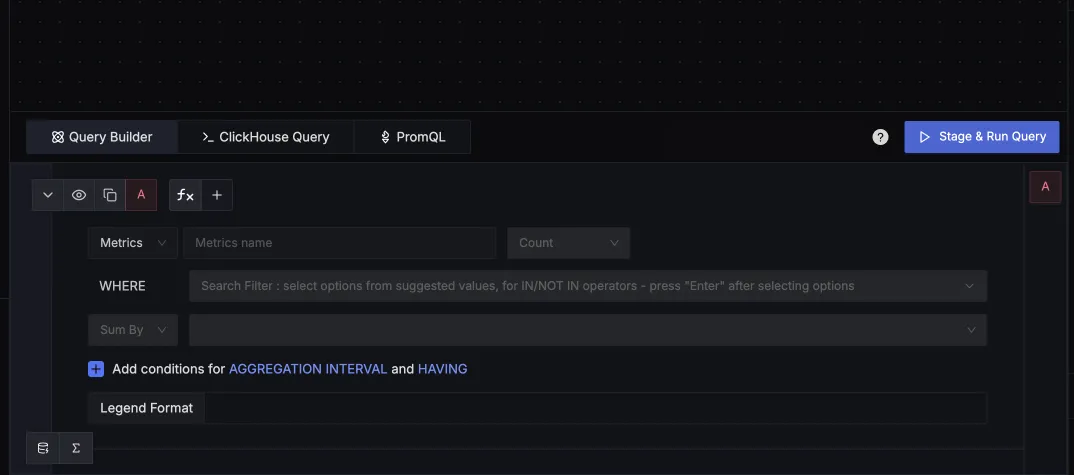Screen dimensions: 1074x475
Task: Click the help question mark icon
Action: pos(880,137)
